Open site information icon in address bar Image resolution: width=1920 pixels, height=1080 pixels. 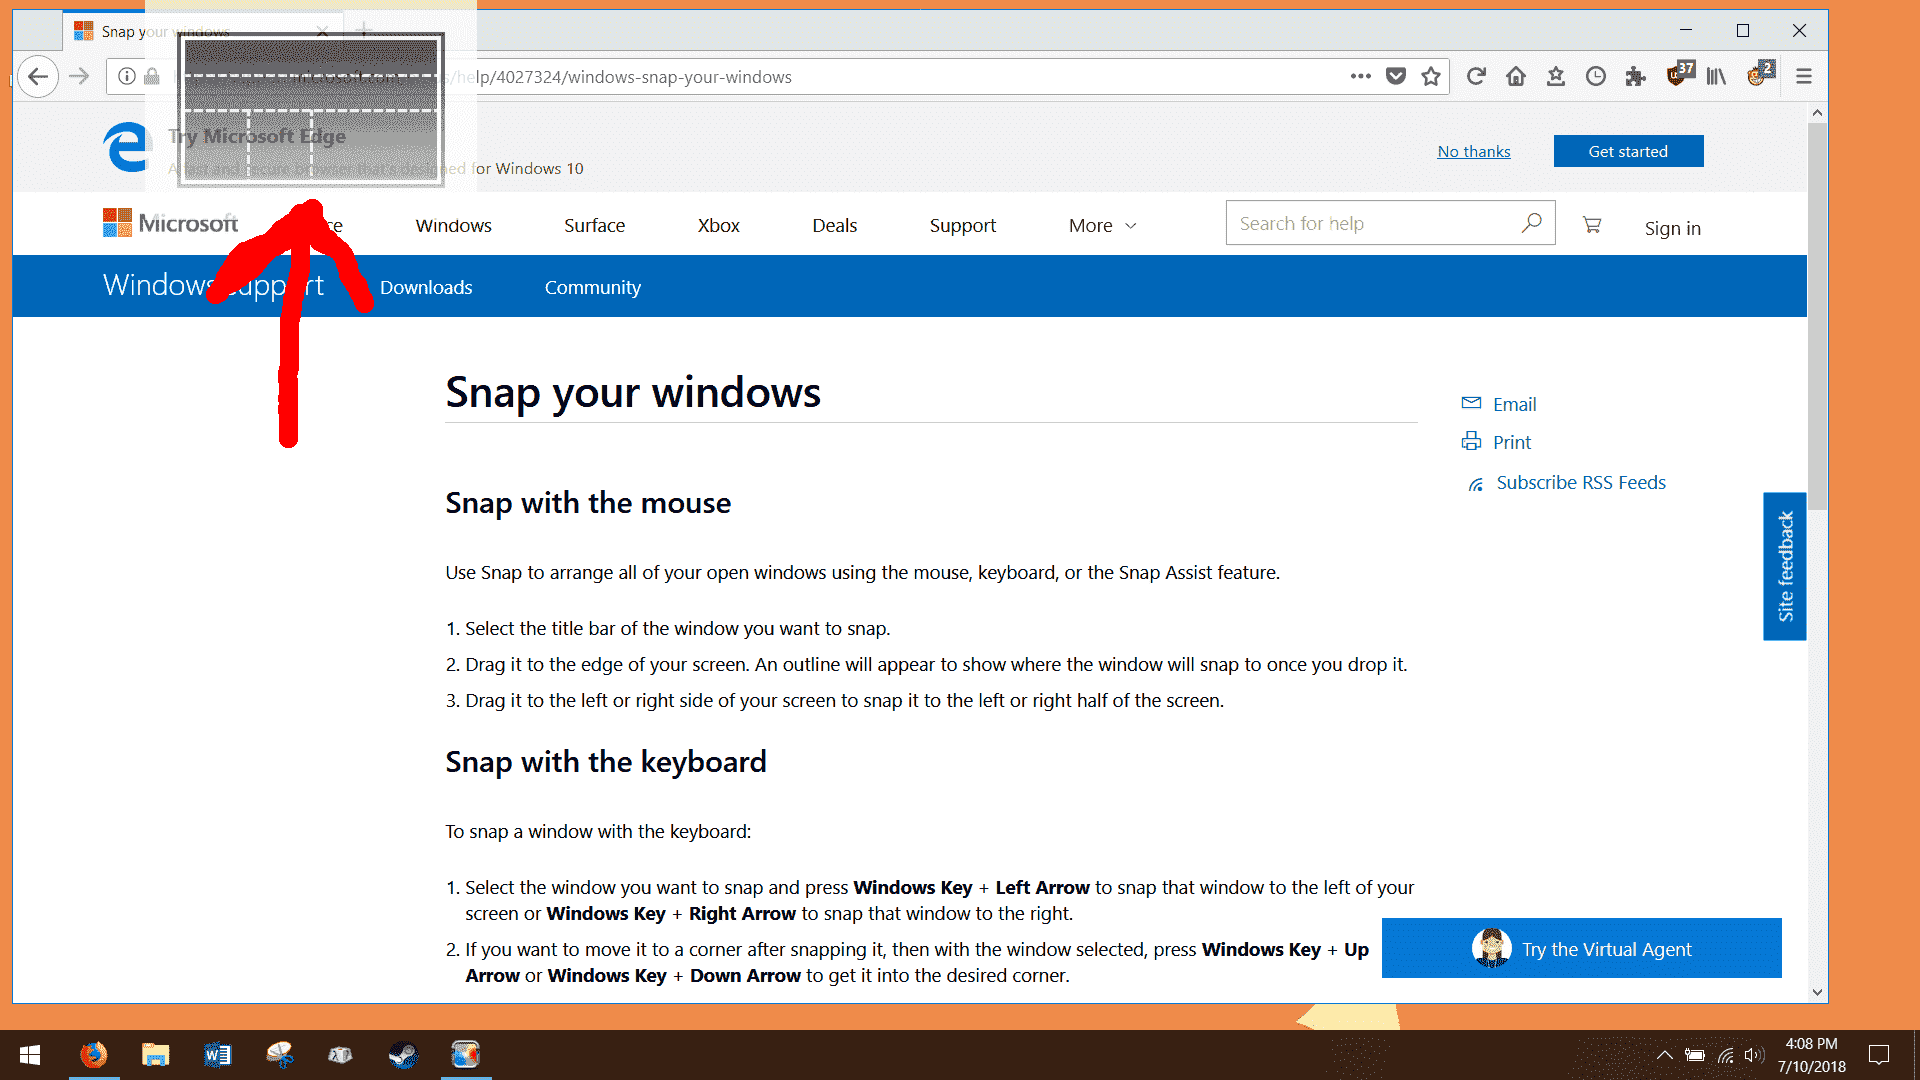click(x=127, y=76)
